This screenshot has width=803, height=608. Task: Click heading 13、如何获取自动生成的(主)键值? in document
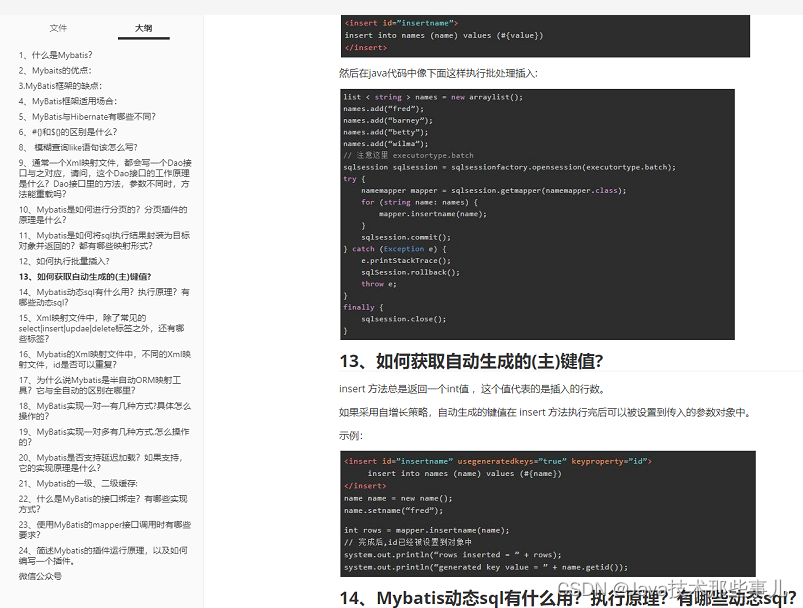click(x=471, y=361)
